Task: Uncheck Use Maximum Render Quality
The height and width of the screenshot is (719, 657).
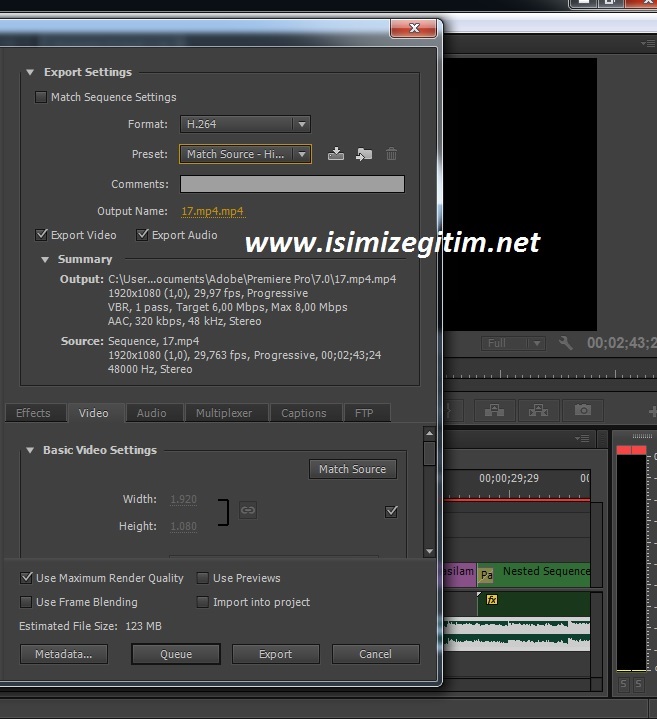Action: pyautogui.click(x=26, y=578)
